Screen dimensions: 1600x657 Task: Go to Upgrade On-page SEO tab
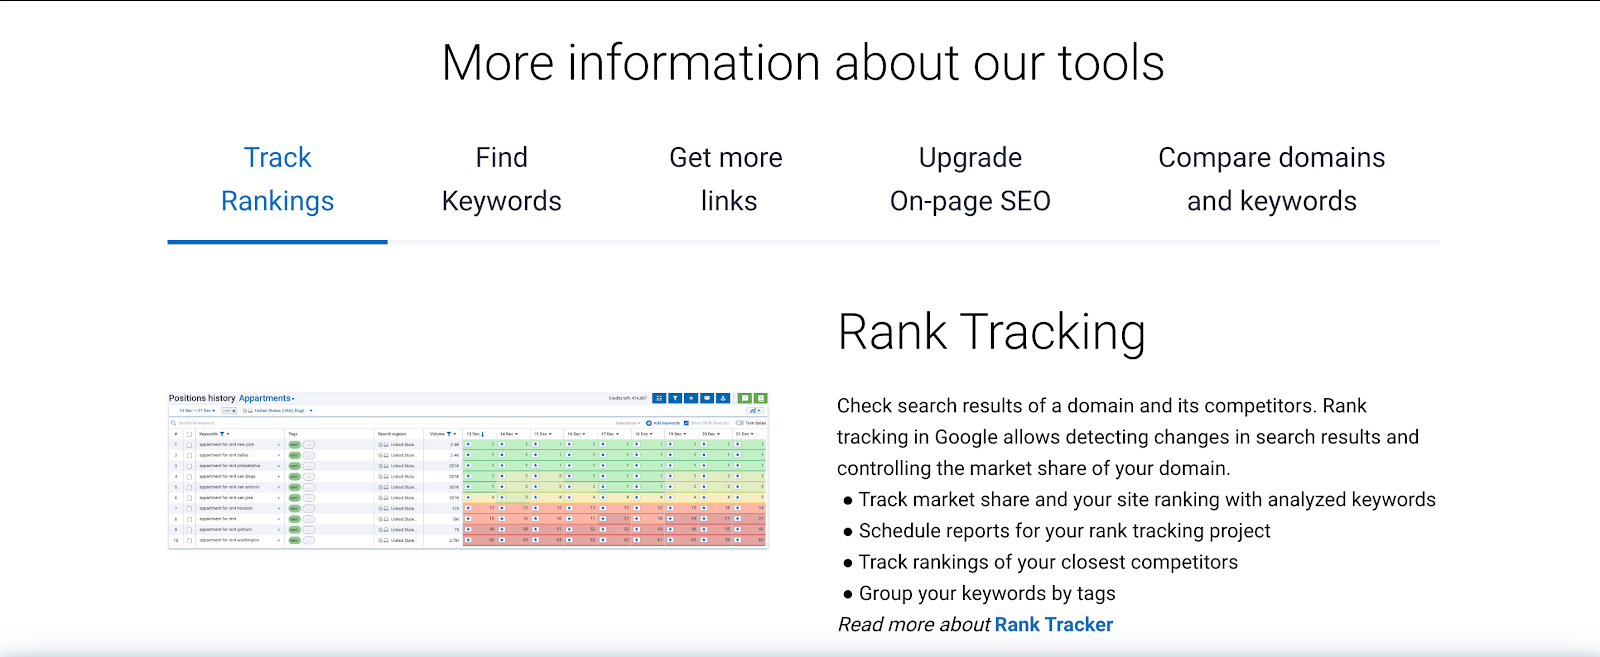(970, 179)
